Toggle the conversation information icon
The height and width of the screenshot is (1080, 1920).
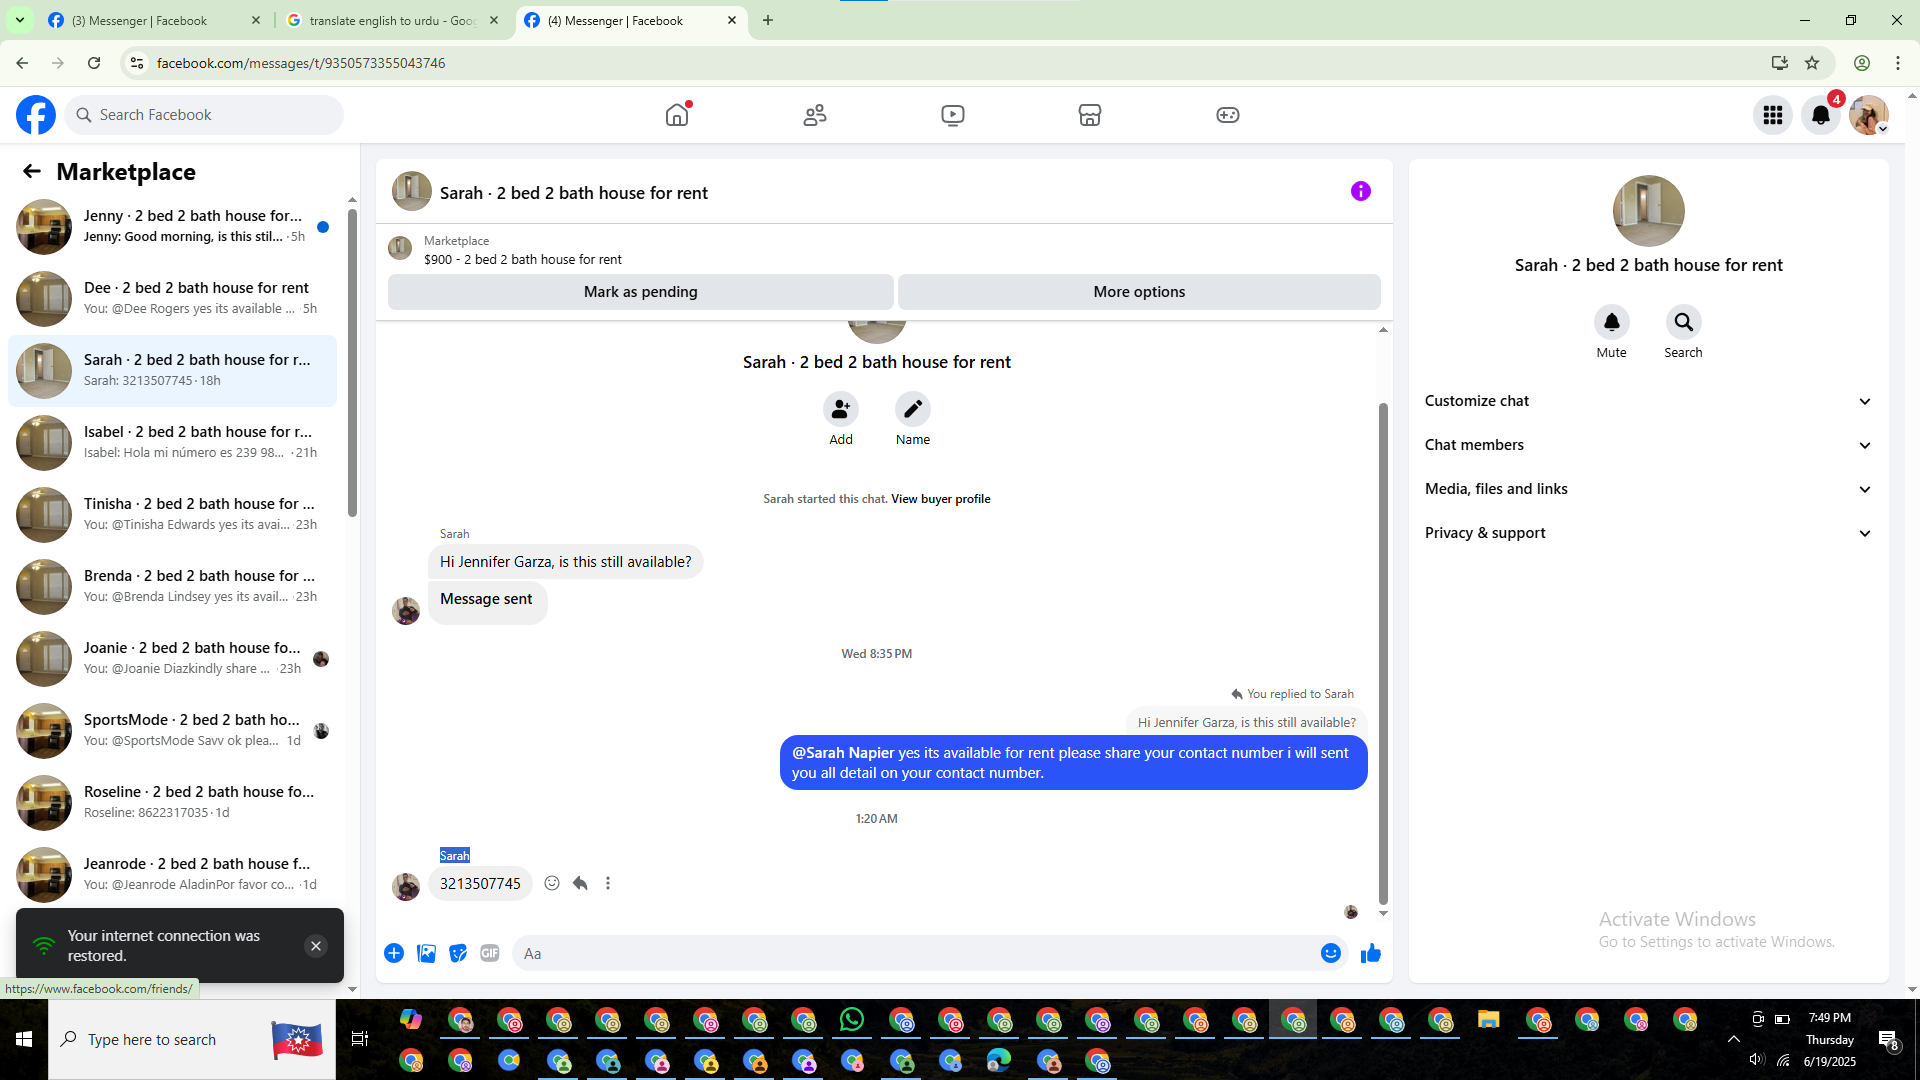tap(1361, 191)
